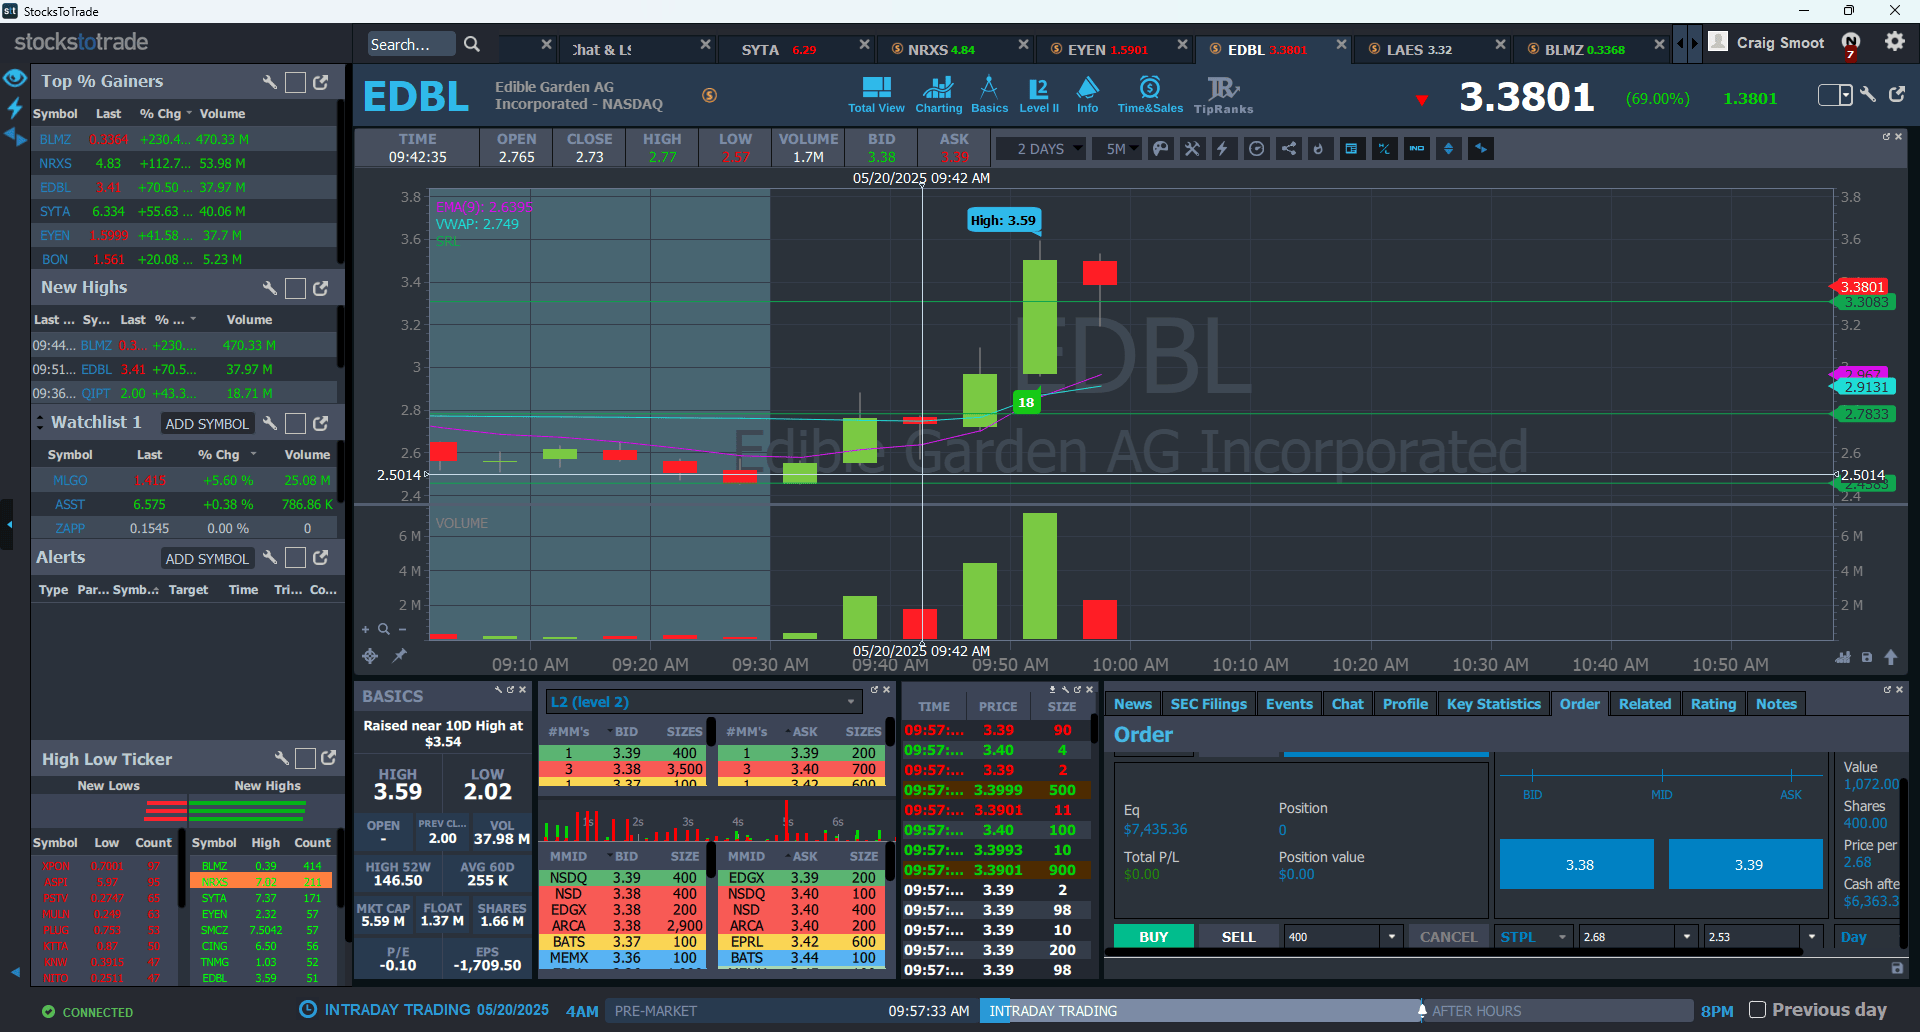Click the flame icon in chart toolbar
This screenshot has width=1920, height=1032.
click(x=1319, y=149)
